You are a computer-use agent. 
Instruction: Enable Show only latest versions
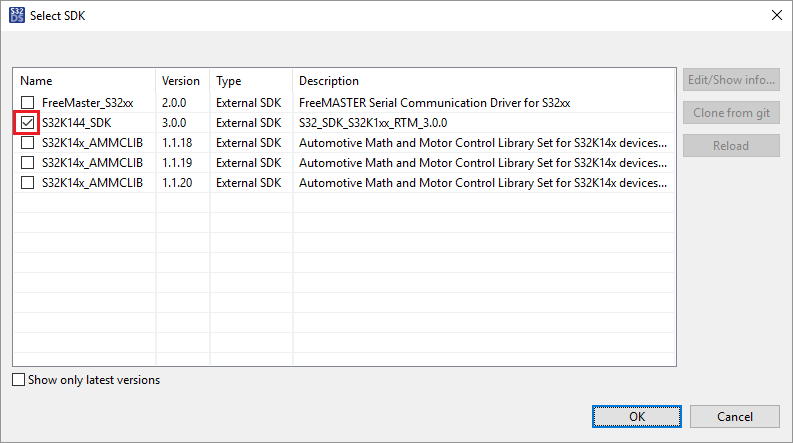20,380
